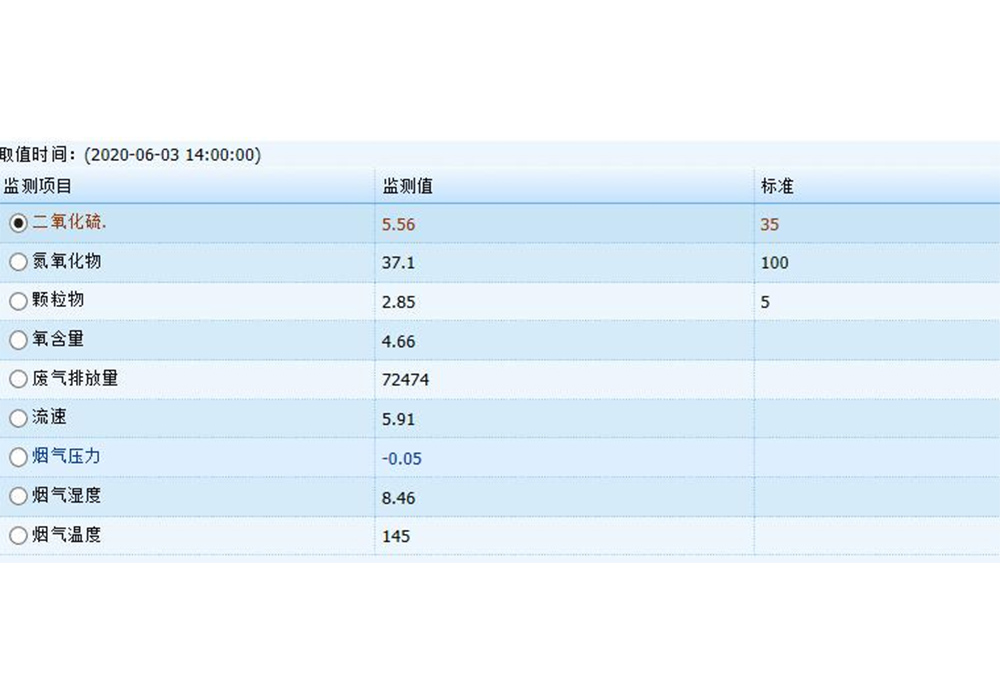Click the 5.56 monitoring value cell

[398, 225]
